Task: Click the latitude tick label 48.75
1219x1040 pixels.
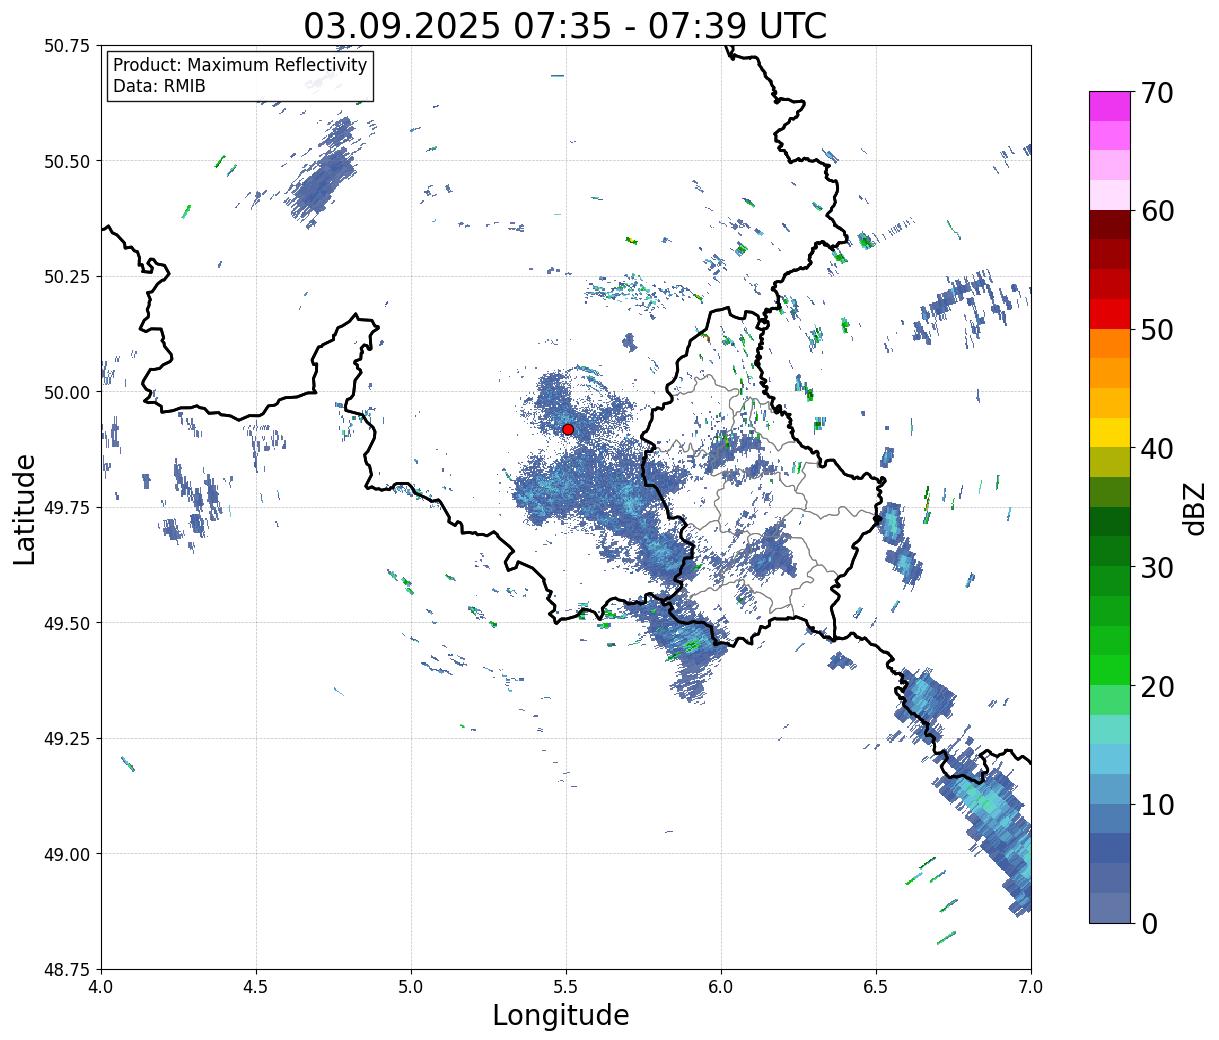Action: [x=67, y=969]
